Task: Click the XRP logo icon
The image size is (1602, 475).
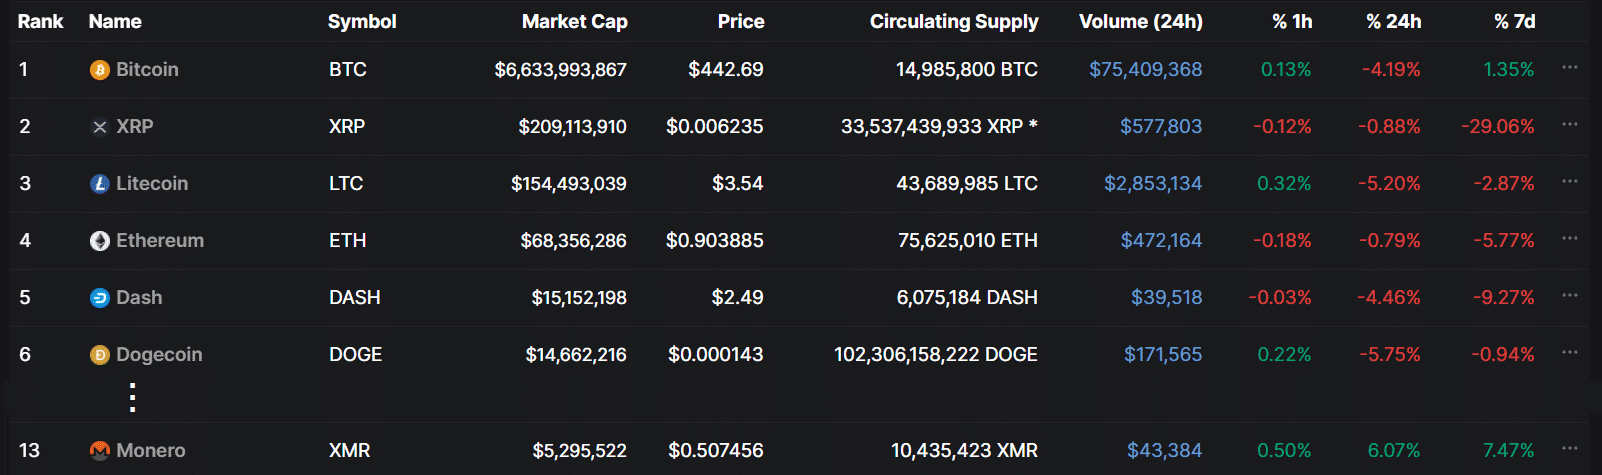Action: [99, 127]
